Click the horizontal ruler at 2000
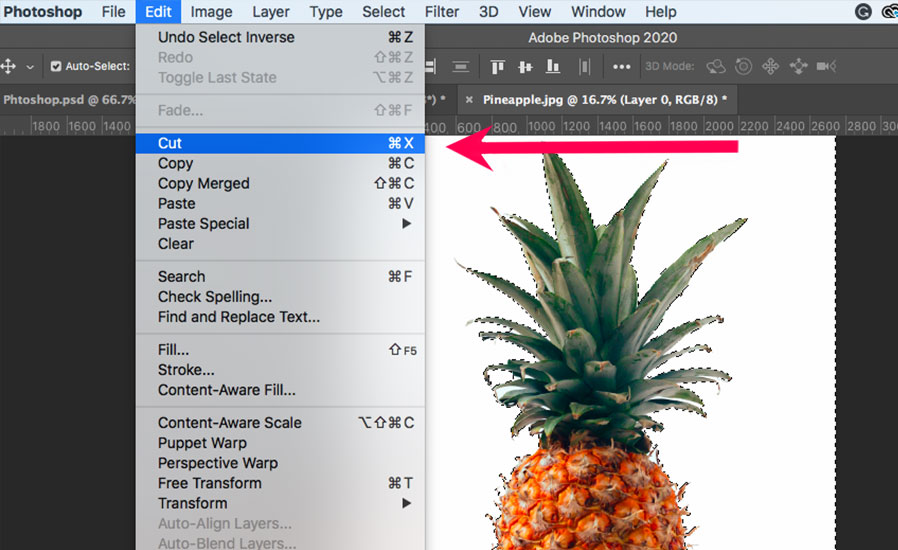 (718, 126)
